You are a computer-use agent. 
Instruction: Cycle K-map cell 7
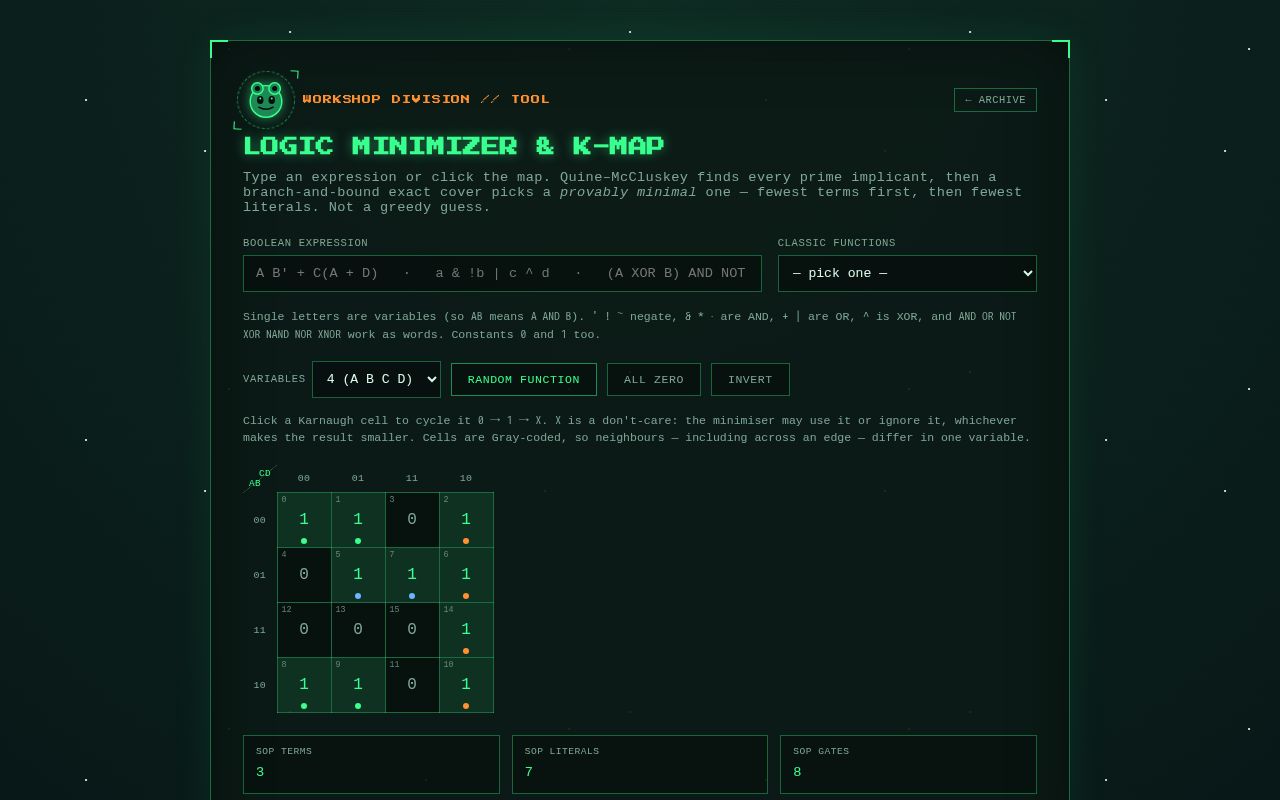412,575
